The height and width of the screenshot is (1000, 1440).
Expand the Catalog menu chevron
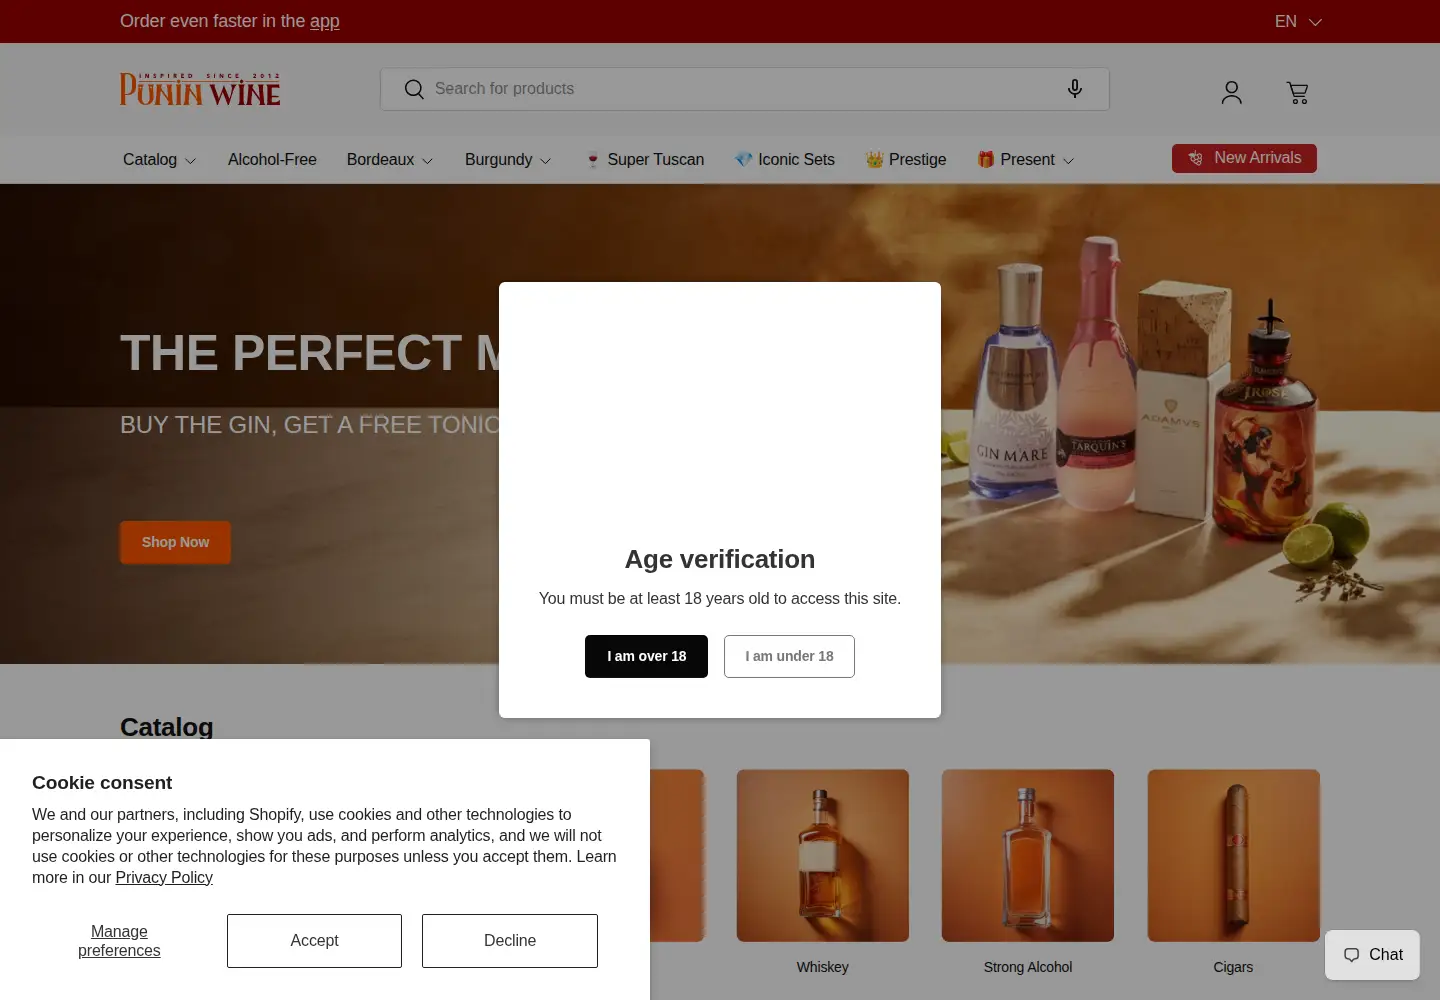pyautogui.click(x=191, y=161)
